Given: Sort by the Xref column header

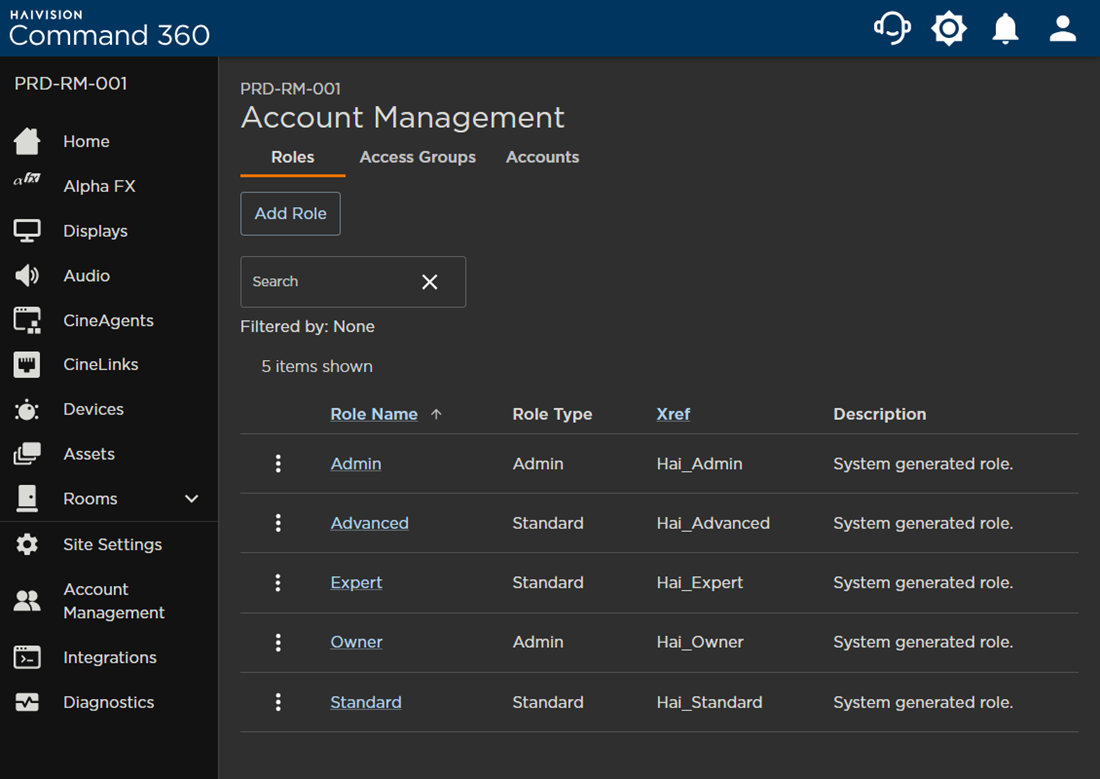Looking at the screenshot, I should 673,414.
